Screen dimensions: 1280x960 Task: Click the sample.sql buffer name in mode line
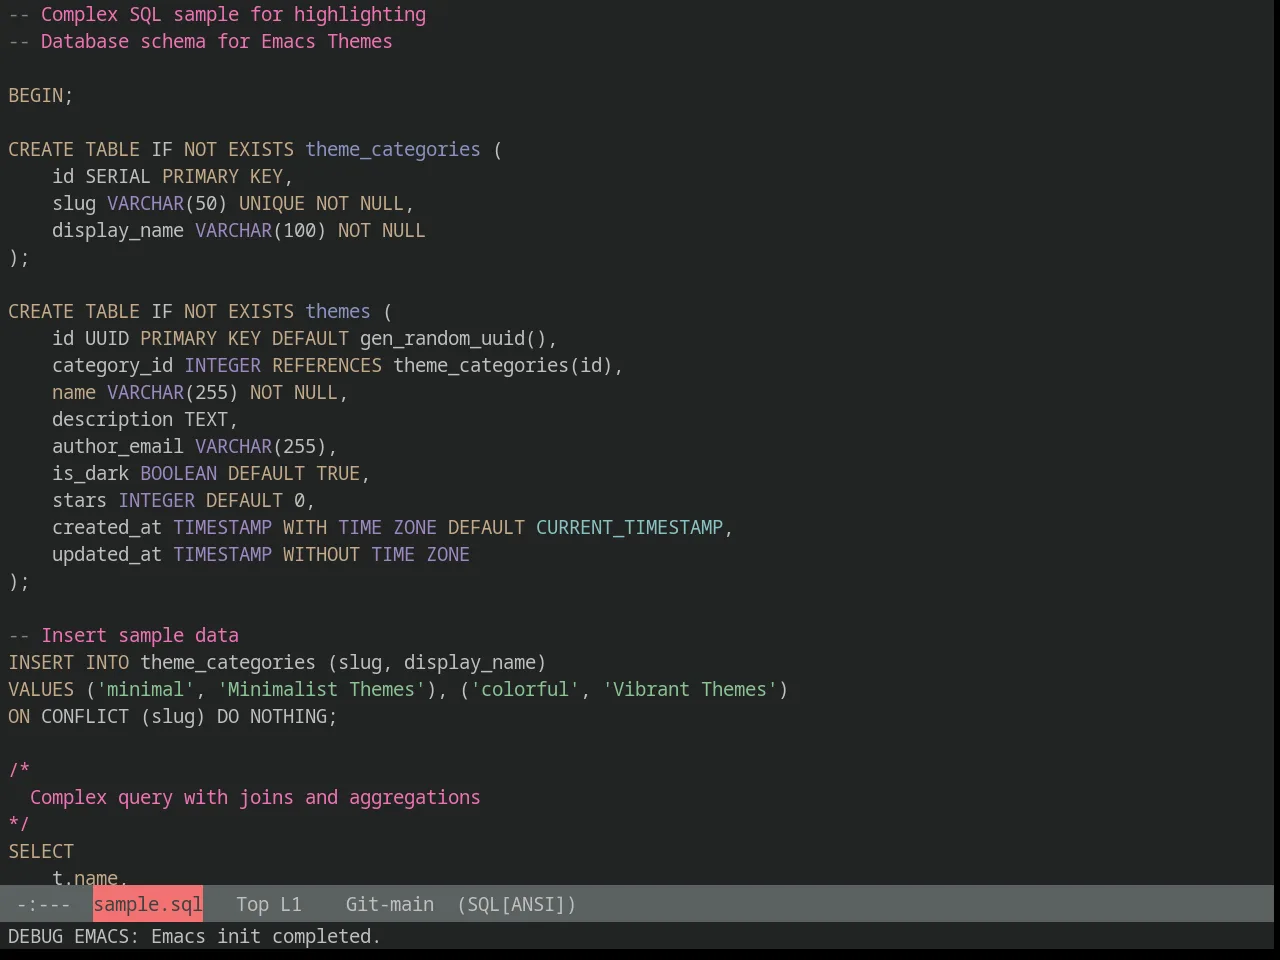point(148,904)
